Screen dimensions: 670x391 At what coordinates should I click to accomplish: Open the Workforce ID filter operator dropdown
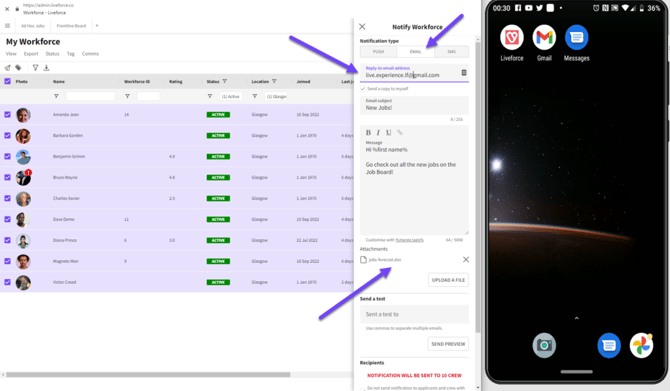127,96
